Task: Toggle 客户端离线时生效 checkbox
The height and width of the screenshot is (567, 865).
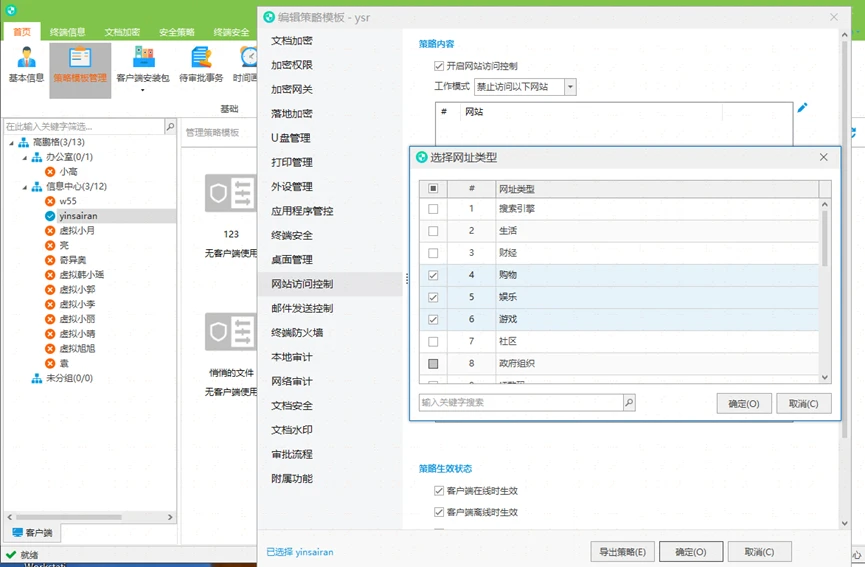Action: 439,512
